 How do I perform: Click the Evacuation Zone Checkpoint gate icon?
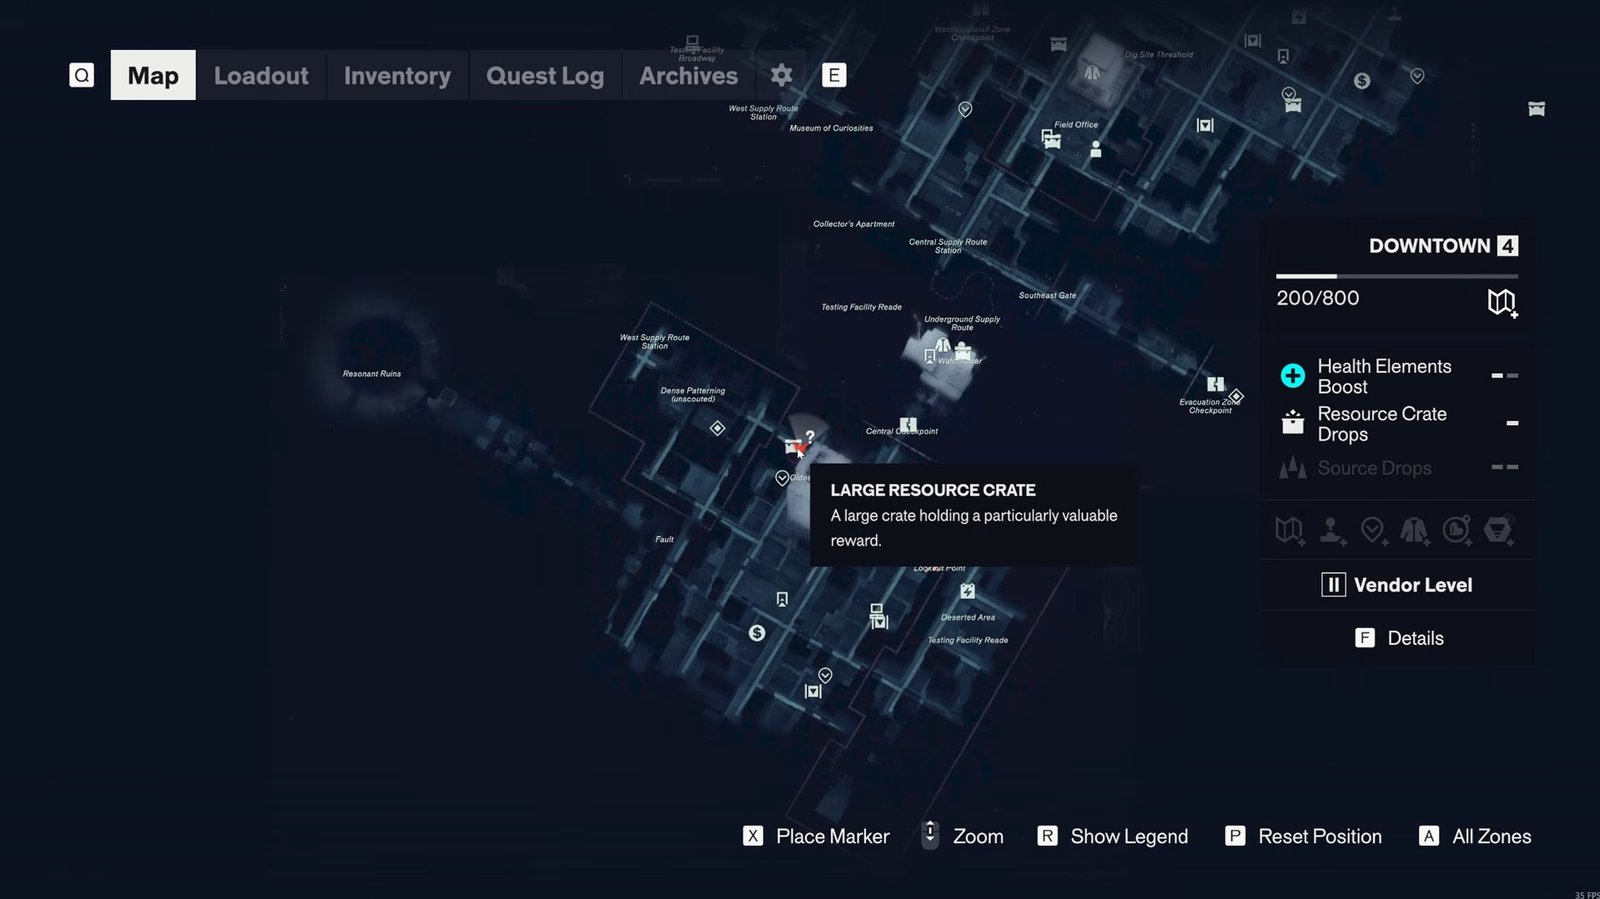[1216, 384]
